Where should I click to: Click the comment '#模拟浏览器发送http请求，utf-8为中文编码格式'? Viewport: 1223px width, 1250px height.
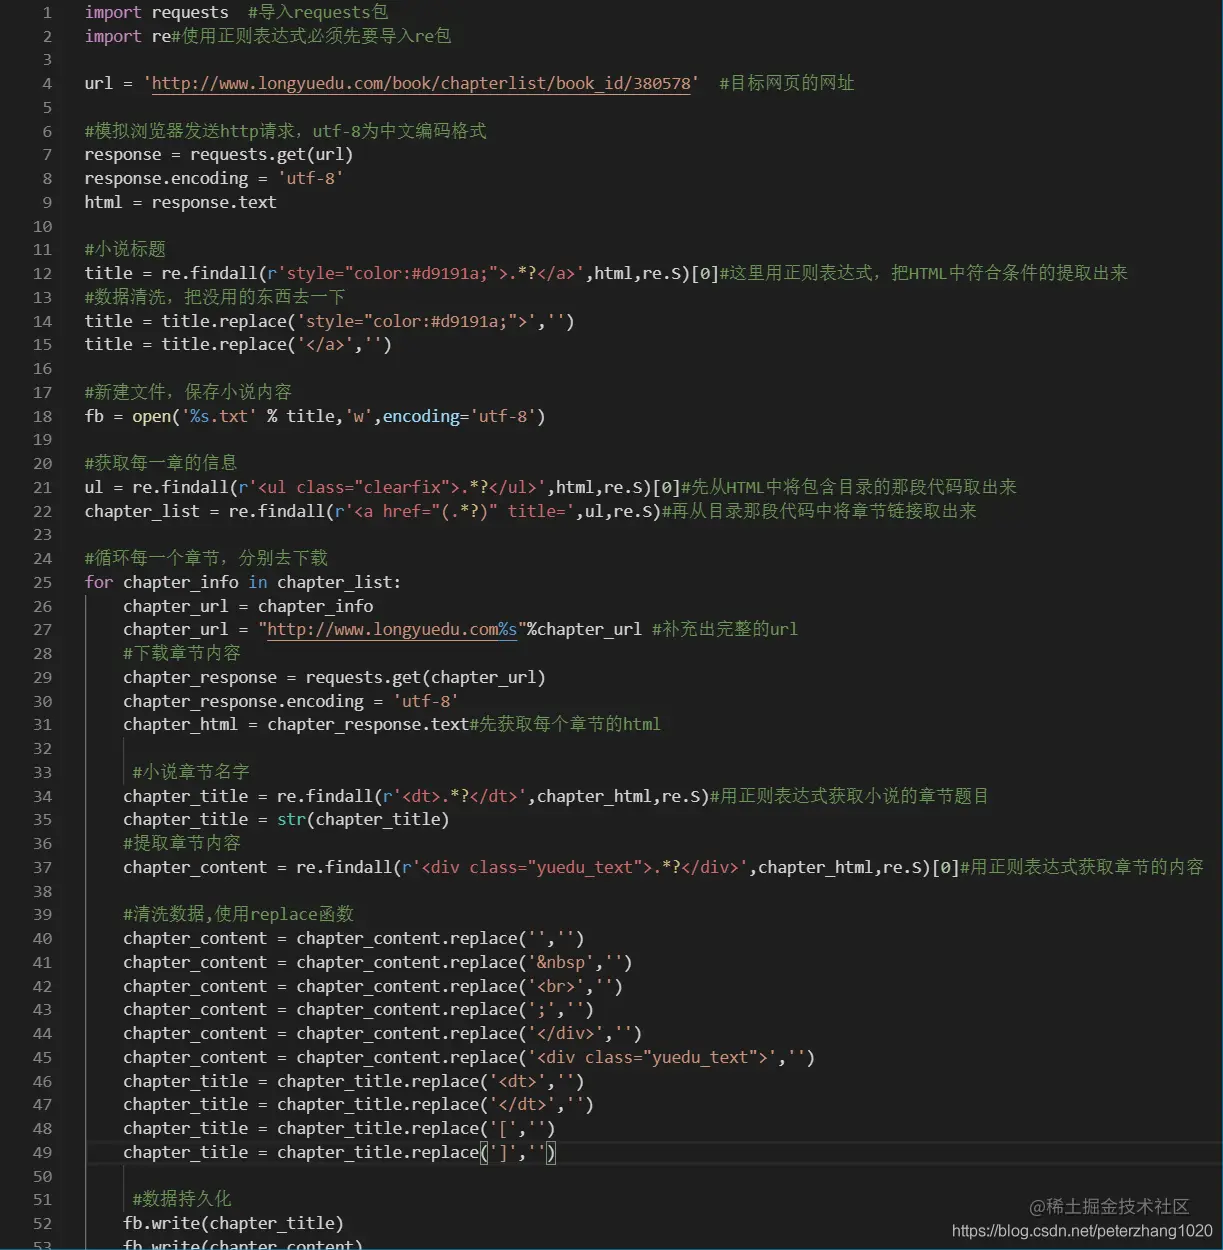pos(286,131)
